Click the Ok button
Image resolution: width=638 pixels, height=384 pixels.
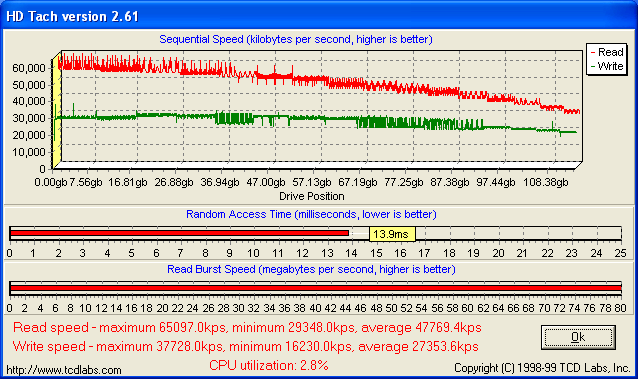pyautogui.click(x=578, y=337)
